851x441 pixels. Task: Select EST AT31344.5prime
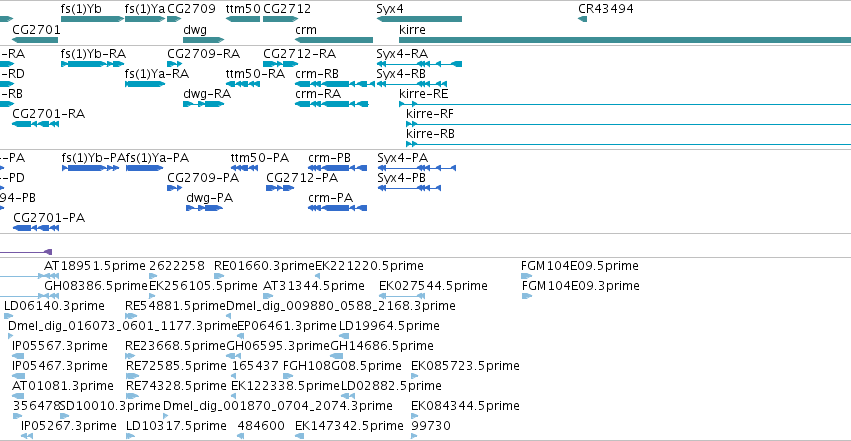(268, 296)
